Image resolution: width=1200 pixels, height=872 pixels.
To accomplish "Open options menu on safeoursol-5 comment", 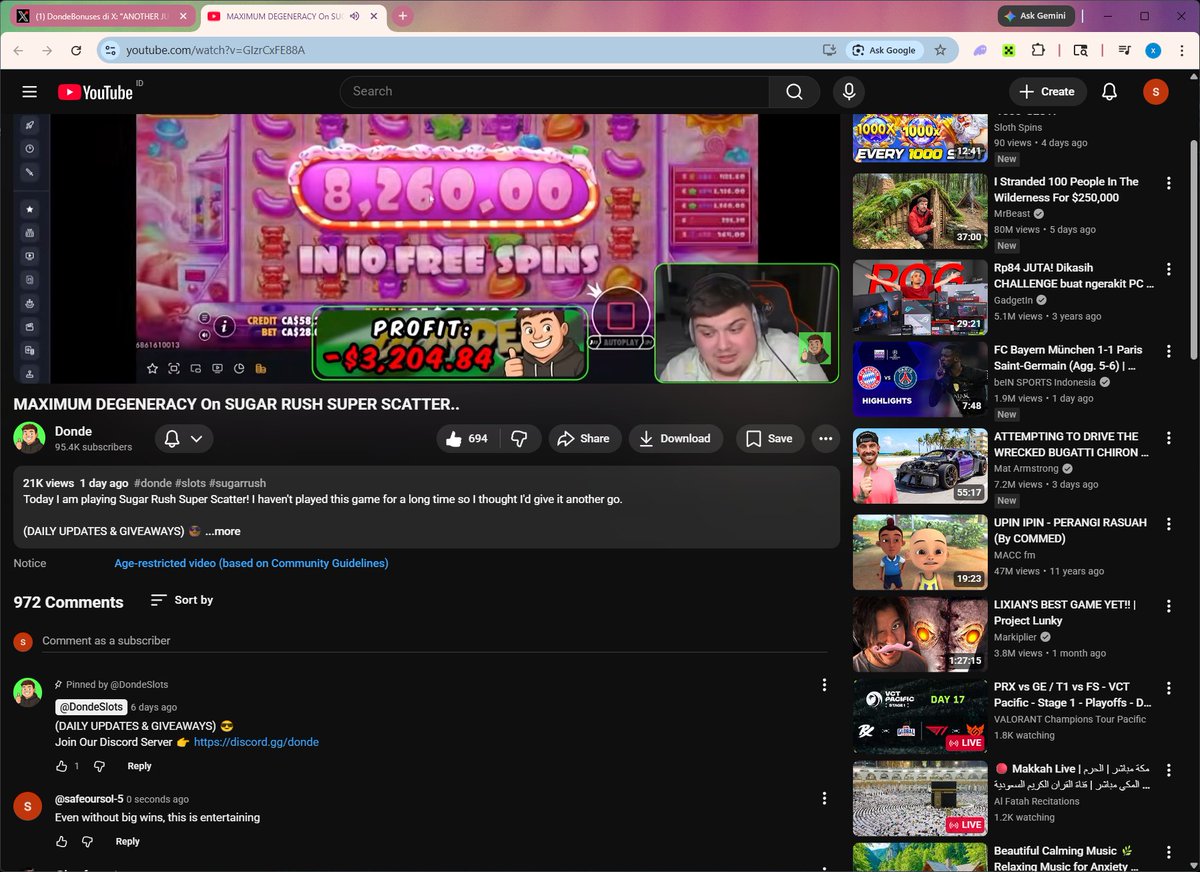I will pos(824,798).
